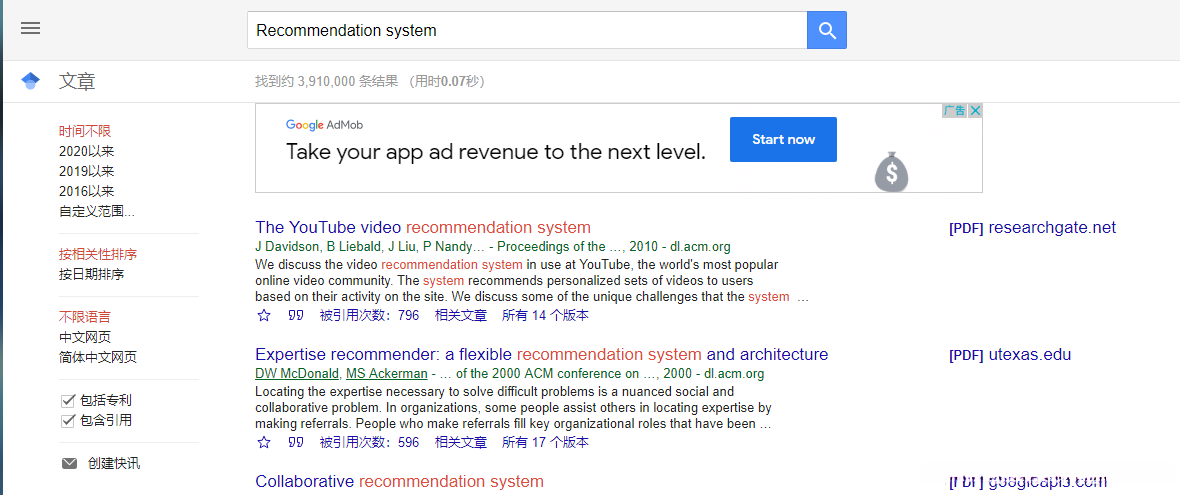The image size is (1180, 495).
Task: Sort by date 按日期排序
Action: [x=92, y=274]
